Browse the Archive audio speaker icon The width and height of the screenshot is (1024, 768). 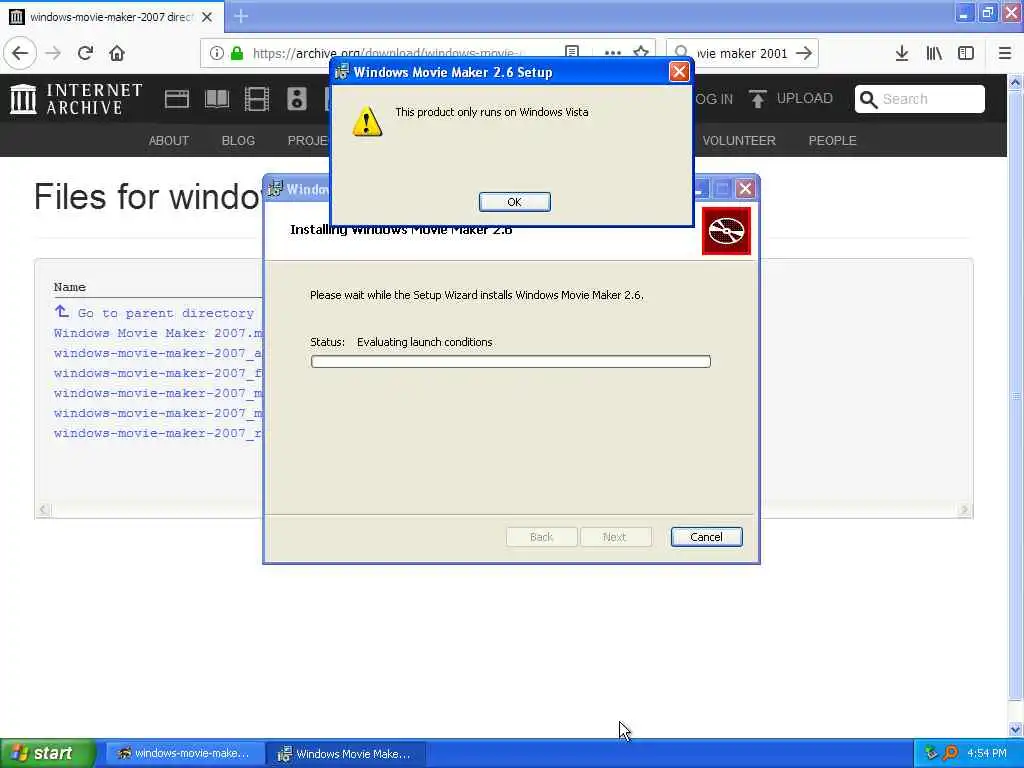pyautogui.click(x=296, y=99)
